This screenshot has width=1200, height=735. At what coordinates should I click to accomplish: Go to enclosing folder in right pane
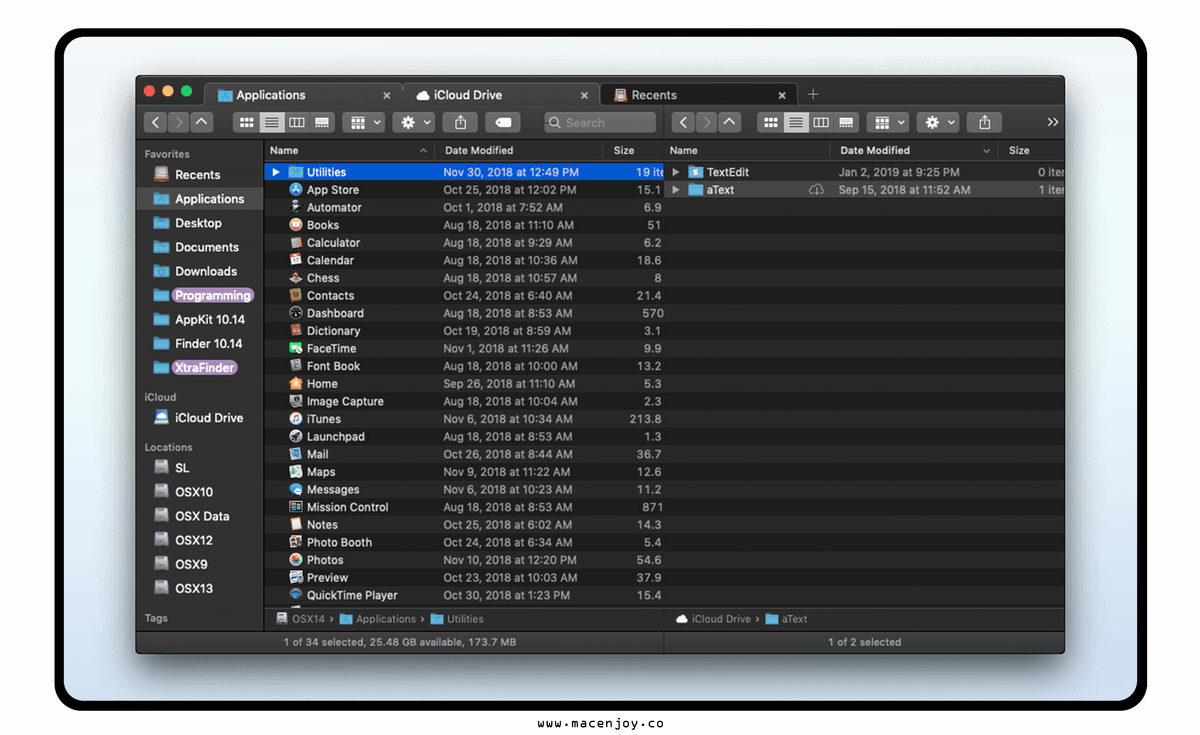[730, 122]
